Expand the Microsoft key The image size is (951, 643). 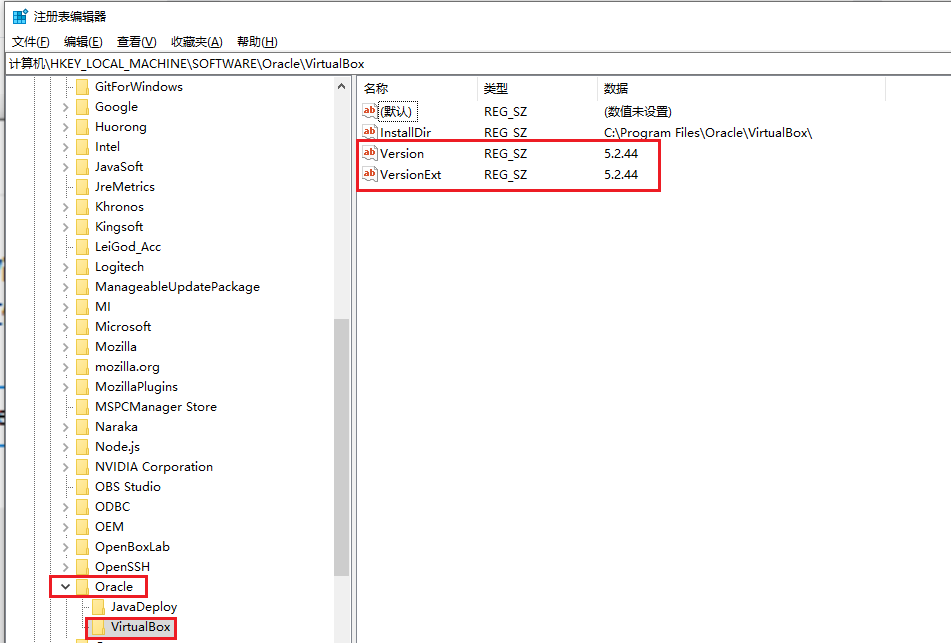coord(66,328)
